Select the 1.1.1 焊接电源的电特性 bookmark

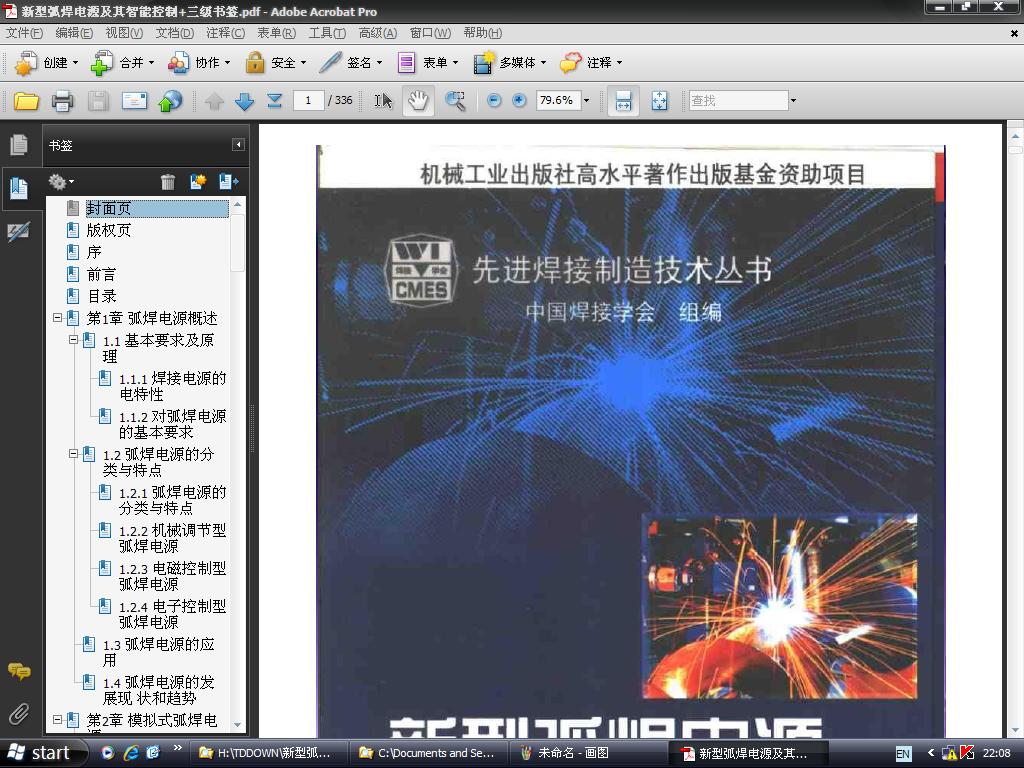pos(172,386)
